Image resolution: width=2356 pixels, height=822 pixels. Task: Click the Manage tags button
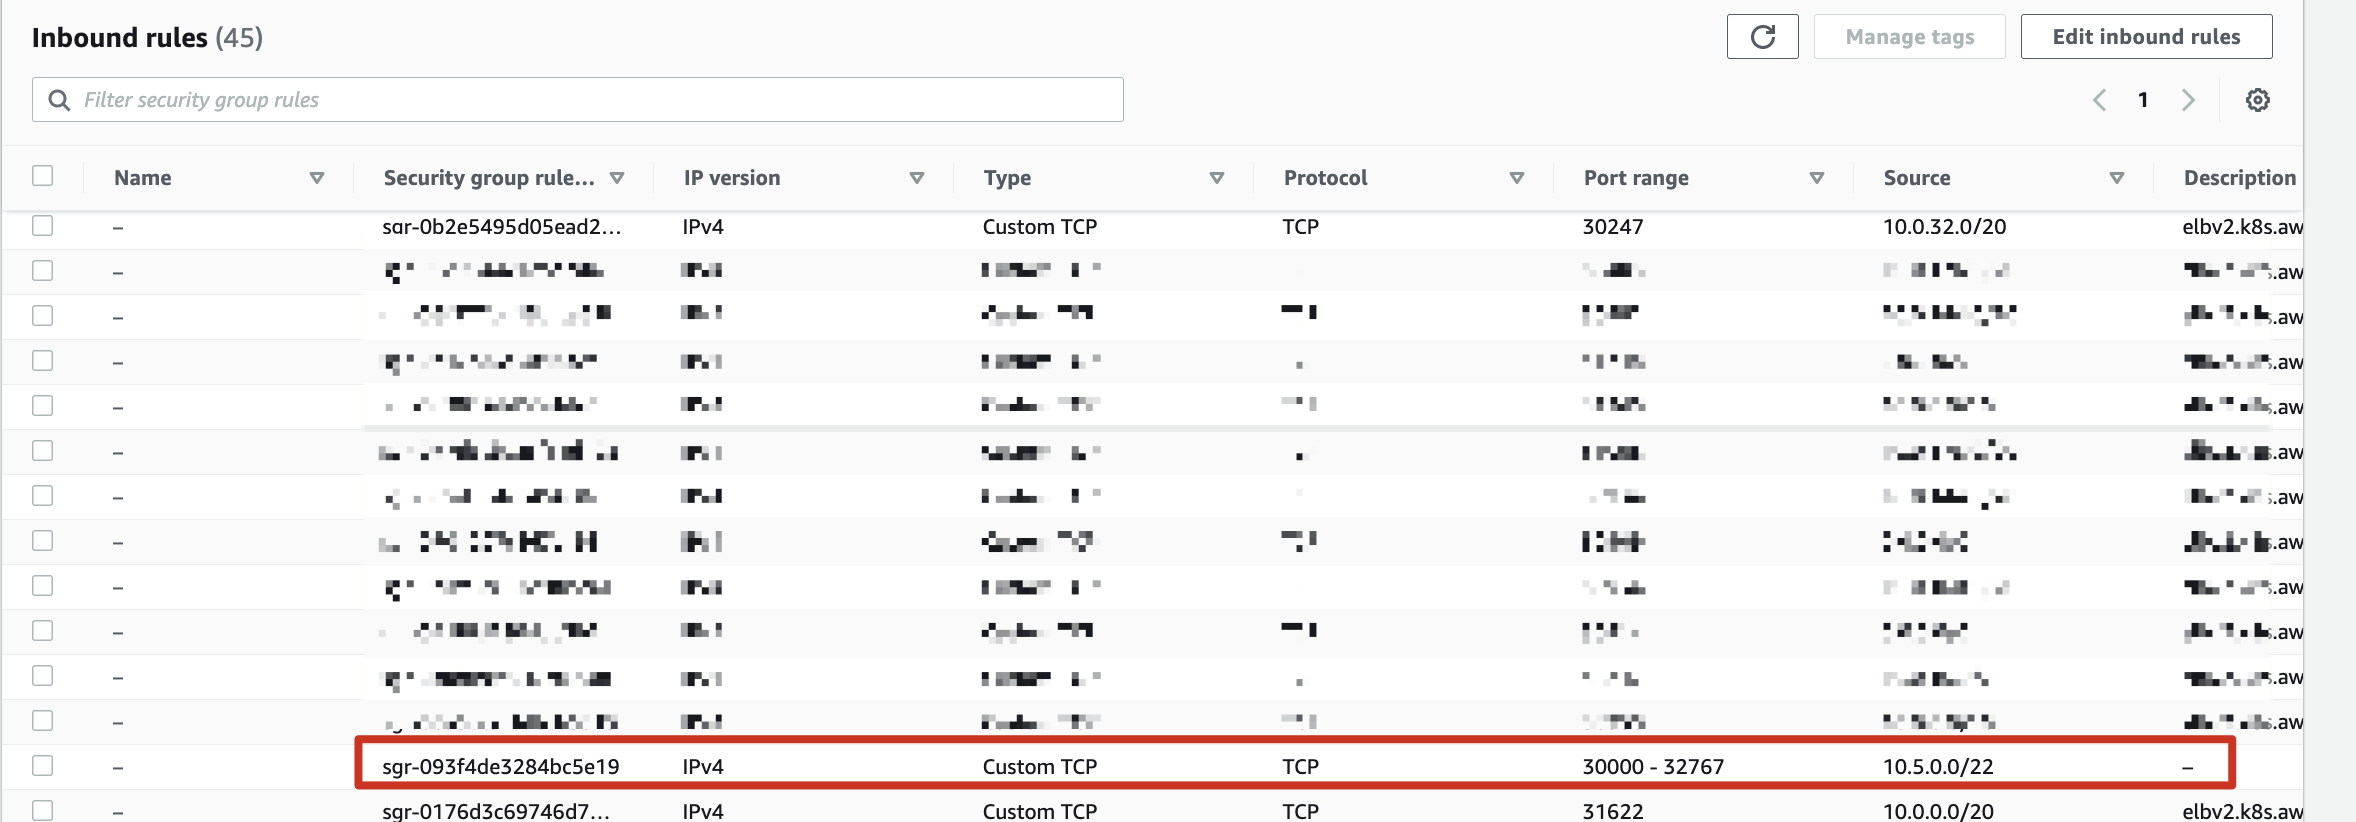point(1909,37)
